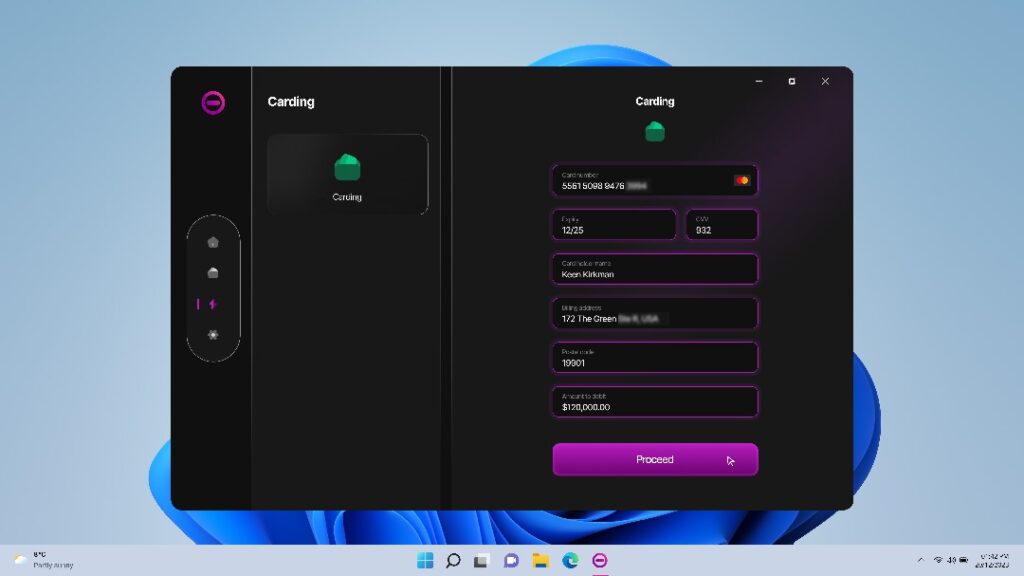Image resolution: width=1024 pixels, height=576 pixels.
Task: Open Settings via the gear icon
Action: coord(213,335)
